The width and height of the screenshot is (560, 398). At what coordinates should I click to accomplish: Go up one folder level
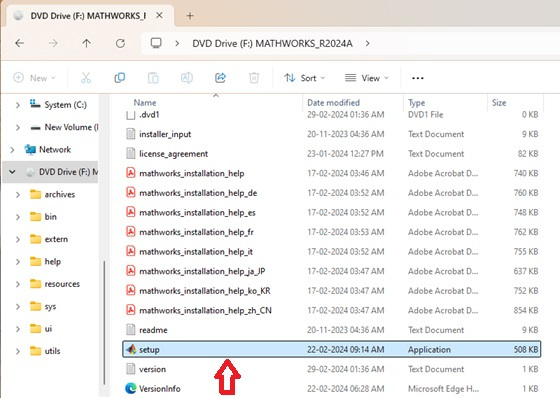pos(86,43)
